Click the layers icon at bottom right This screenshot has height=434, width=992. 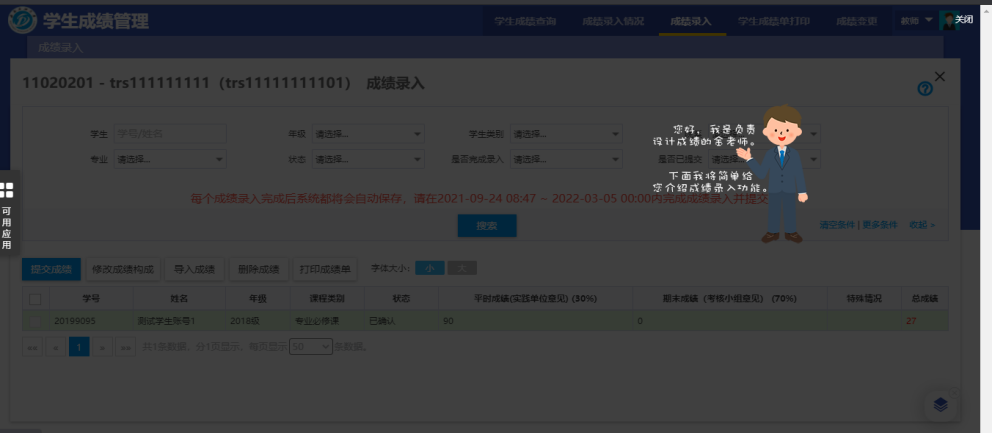click(x=940, y=404)
